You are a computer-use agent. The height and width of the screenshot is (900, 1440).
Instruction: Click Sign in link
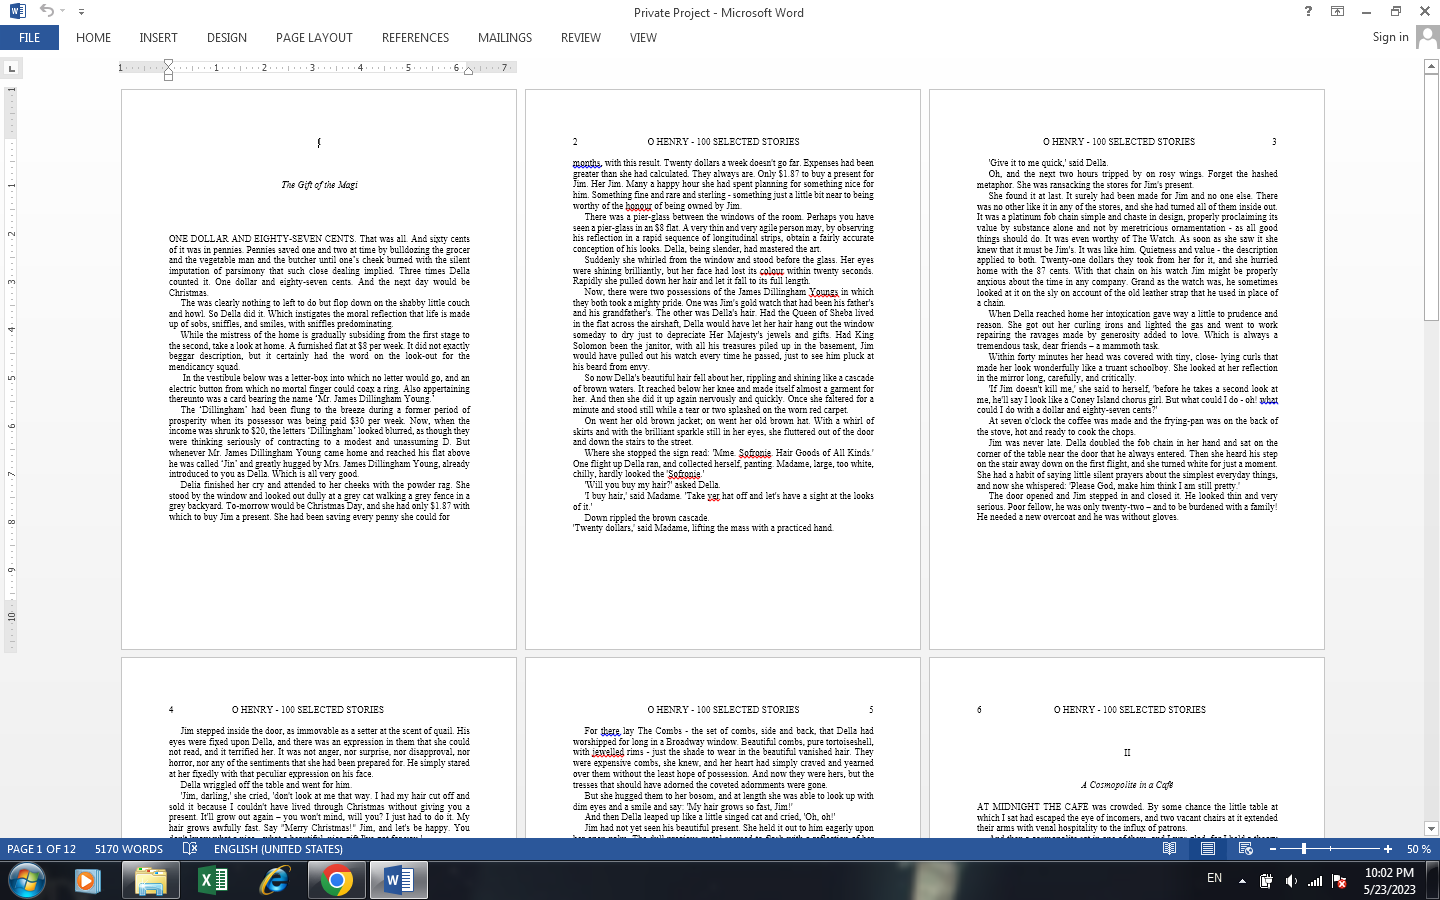click(x=1390, y=37)
